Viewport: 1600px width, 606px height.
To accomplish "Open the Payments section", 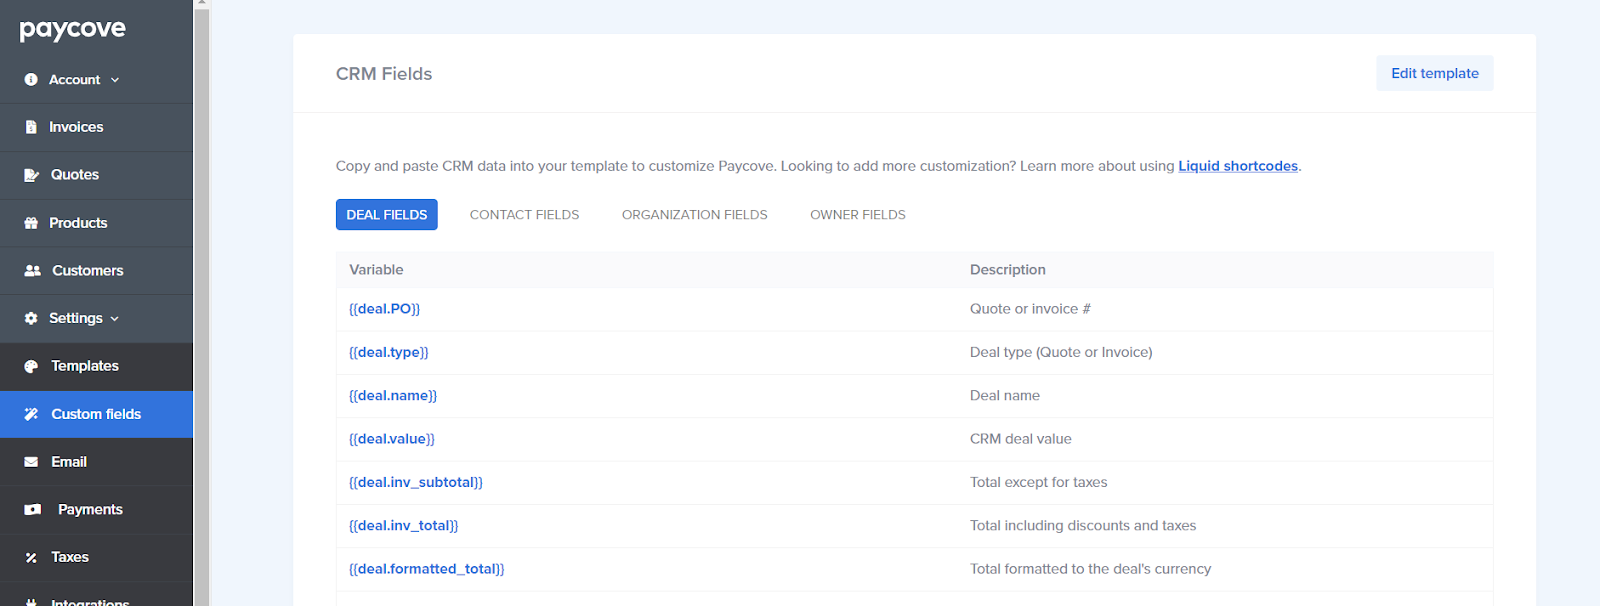I will (x=96, y=510).
